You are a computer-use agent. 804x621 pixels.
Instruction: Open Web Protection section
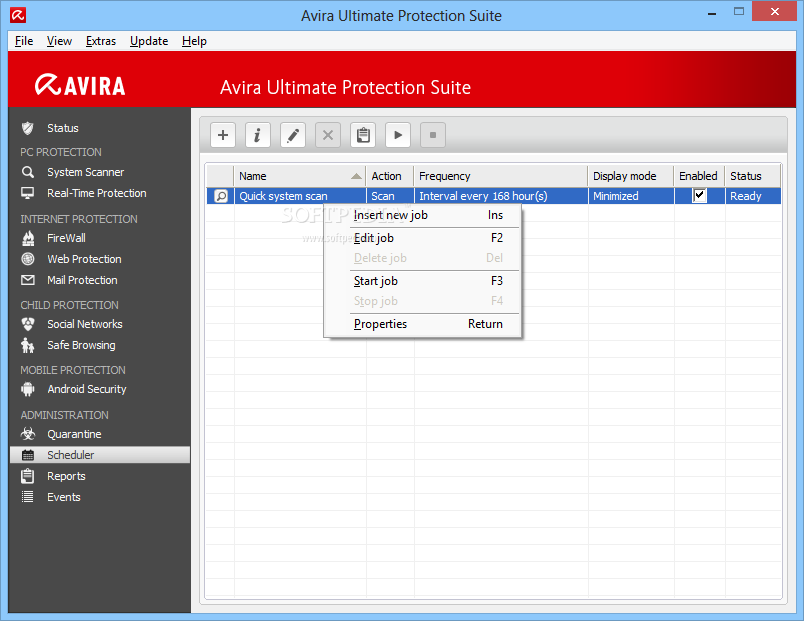(85, 259)
